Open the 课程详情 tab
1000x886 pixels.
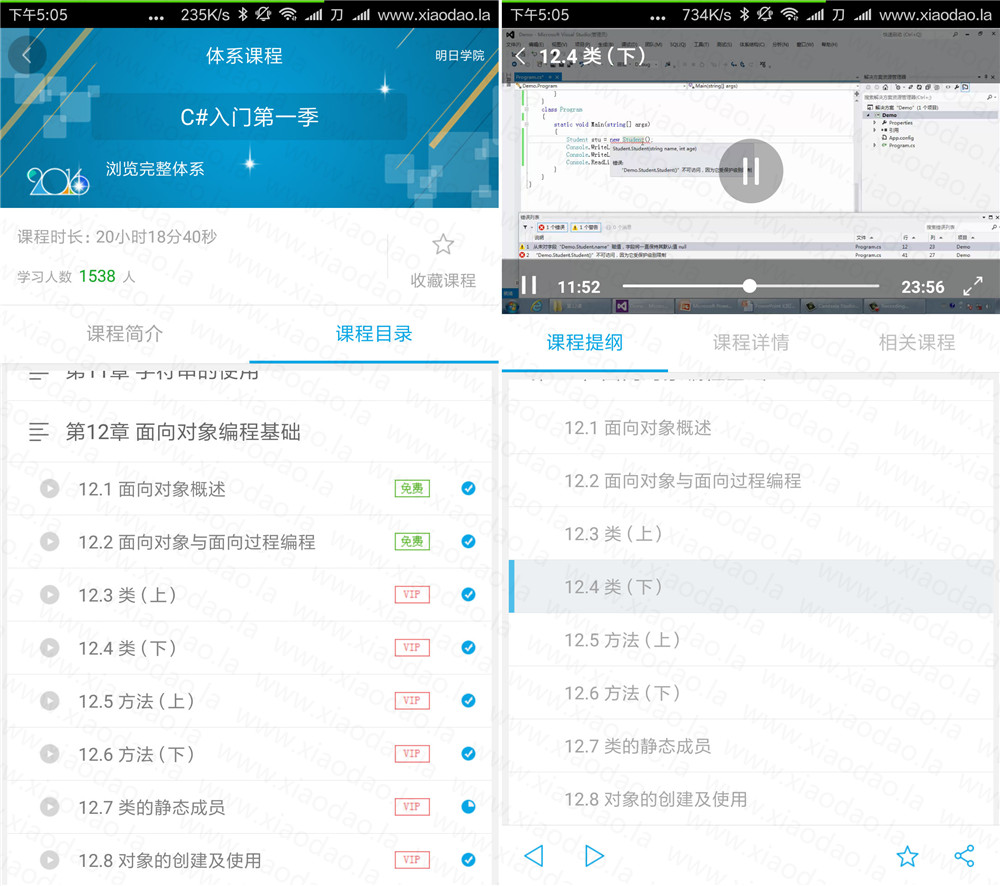(x=750, y=342)
